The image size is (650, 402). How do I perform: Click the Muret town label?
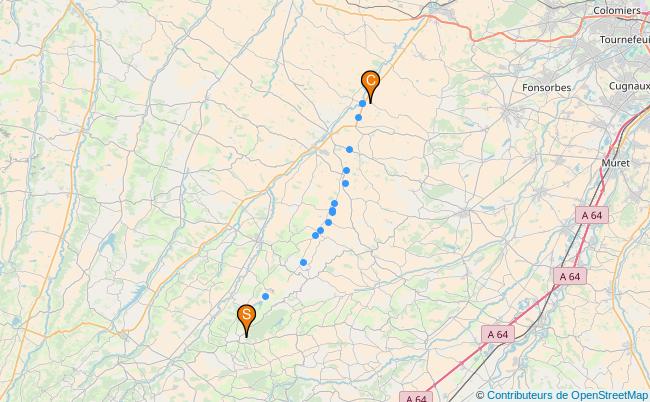pyautogui.click(x=616, y=163)
